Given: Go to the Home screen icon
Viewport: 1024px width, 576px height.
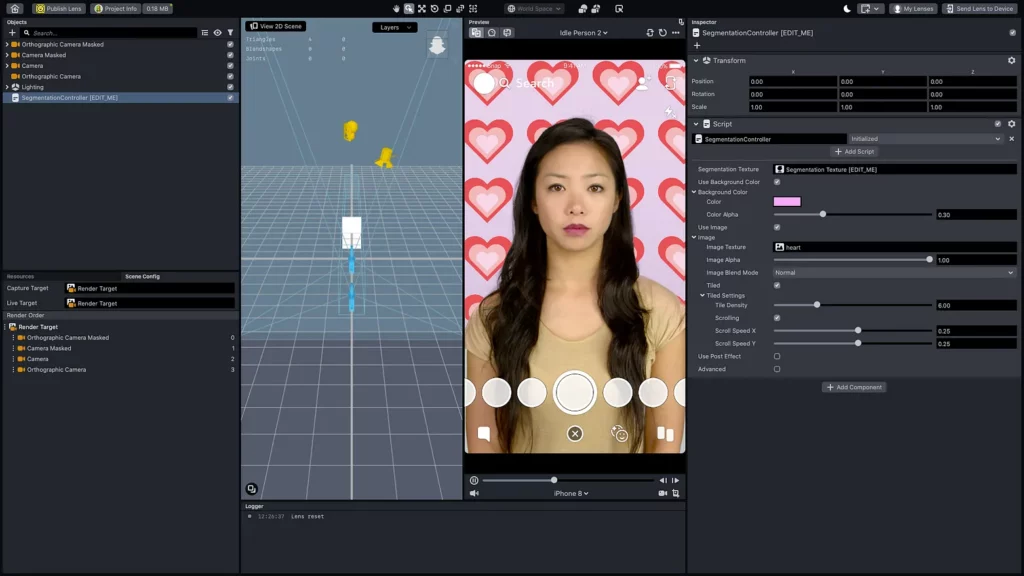Looking at the screenshot, I should [15, 8].
